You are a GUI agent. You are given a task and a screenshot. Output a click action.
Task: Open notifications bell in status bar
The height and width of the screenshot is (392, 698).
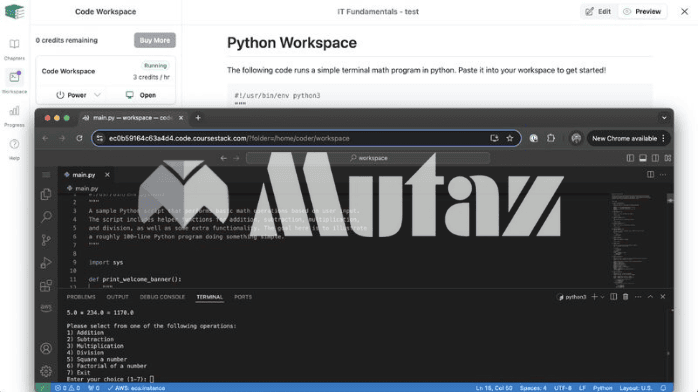(663, 388)
